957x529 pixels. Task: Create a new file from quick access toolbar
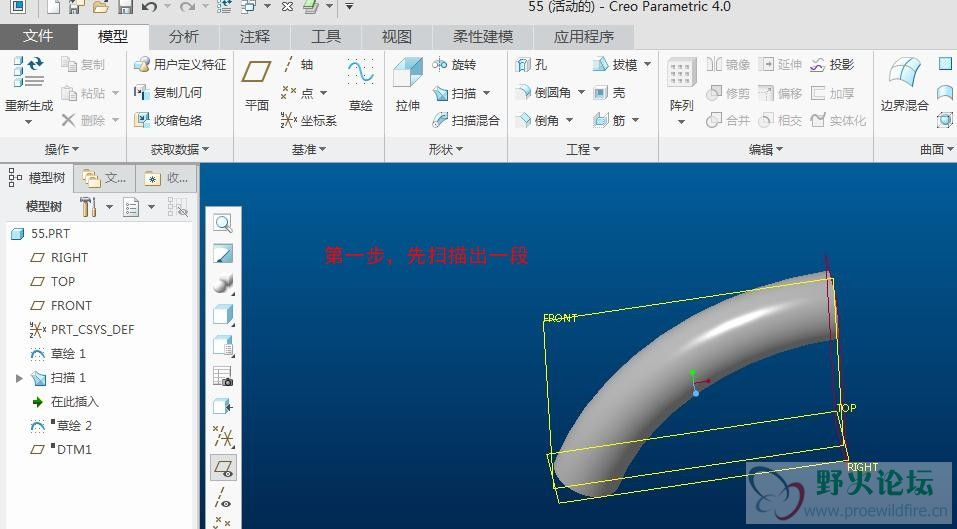coord(54,7)
